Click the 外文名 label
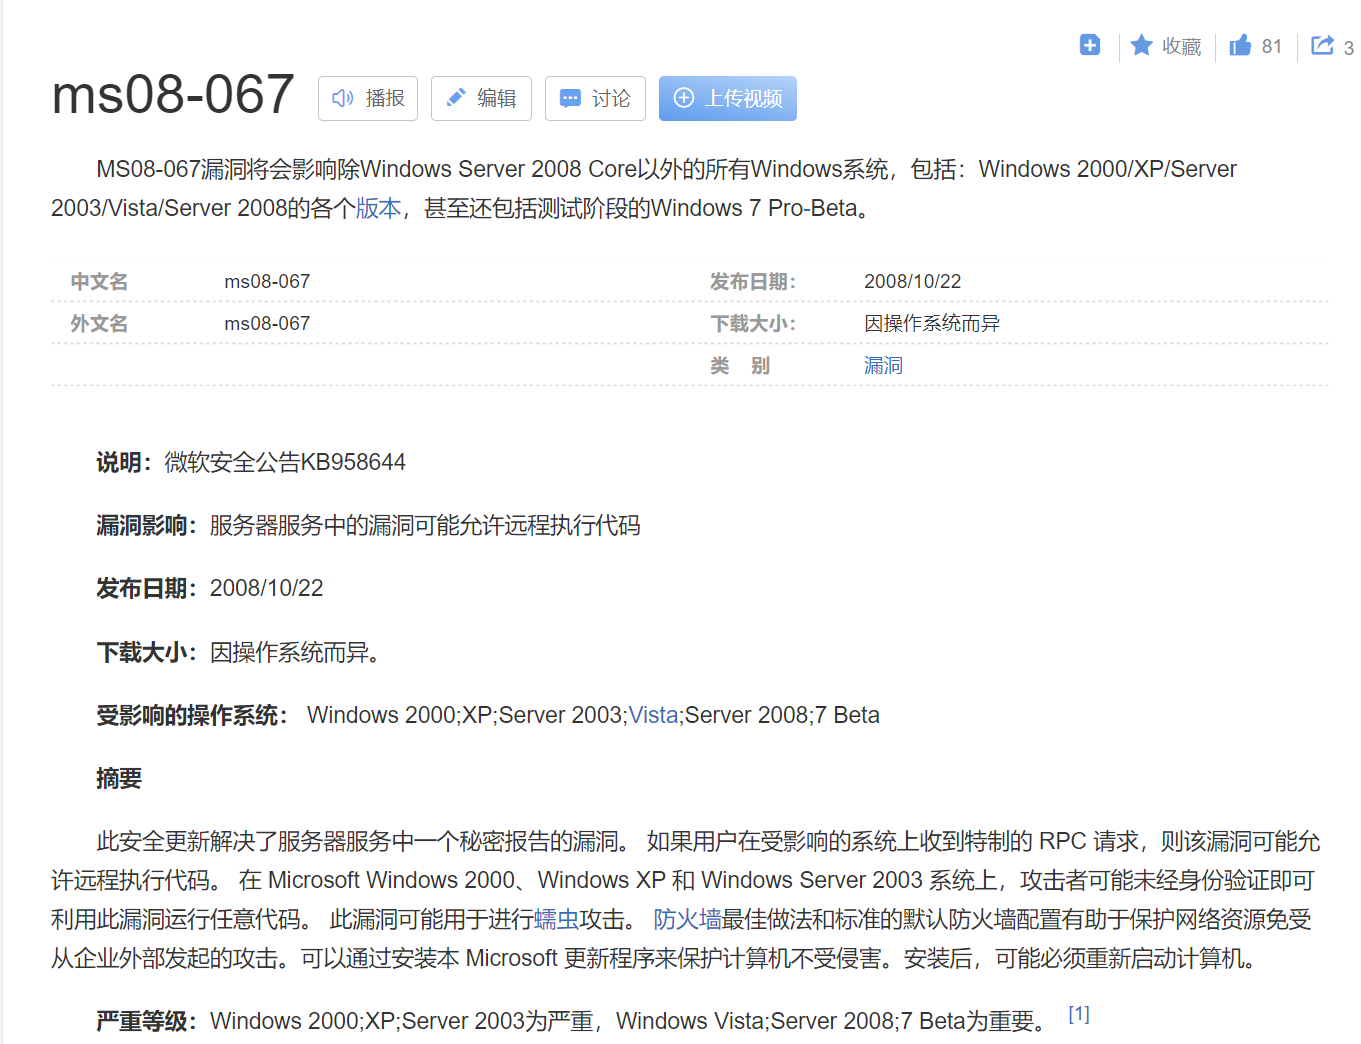The height and width of the screenshot is (1044, 1361). (99, 323)
